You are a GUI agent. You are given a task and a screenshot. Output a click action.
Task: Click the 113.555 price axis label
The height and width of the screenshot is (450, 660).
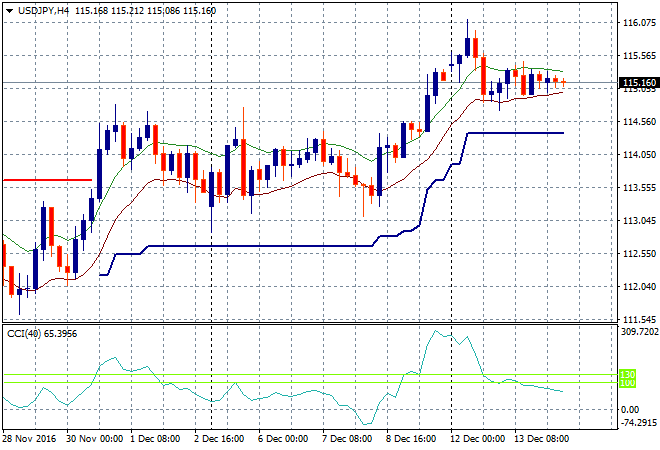tap(639, 187)
